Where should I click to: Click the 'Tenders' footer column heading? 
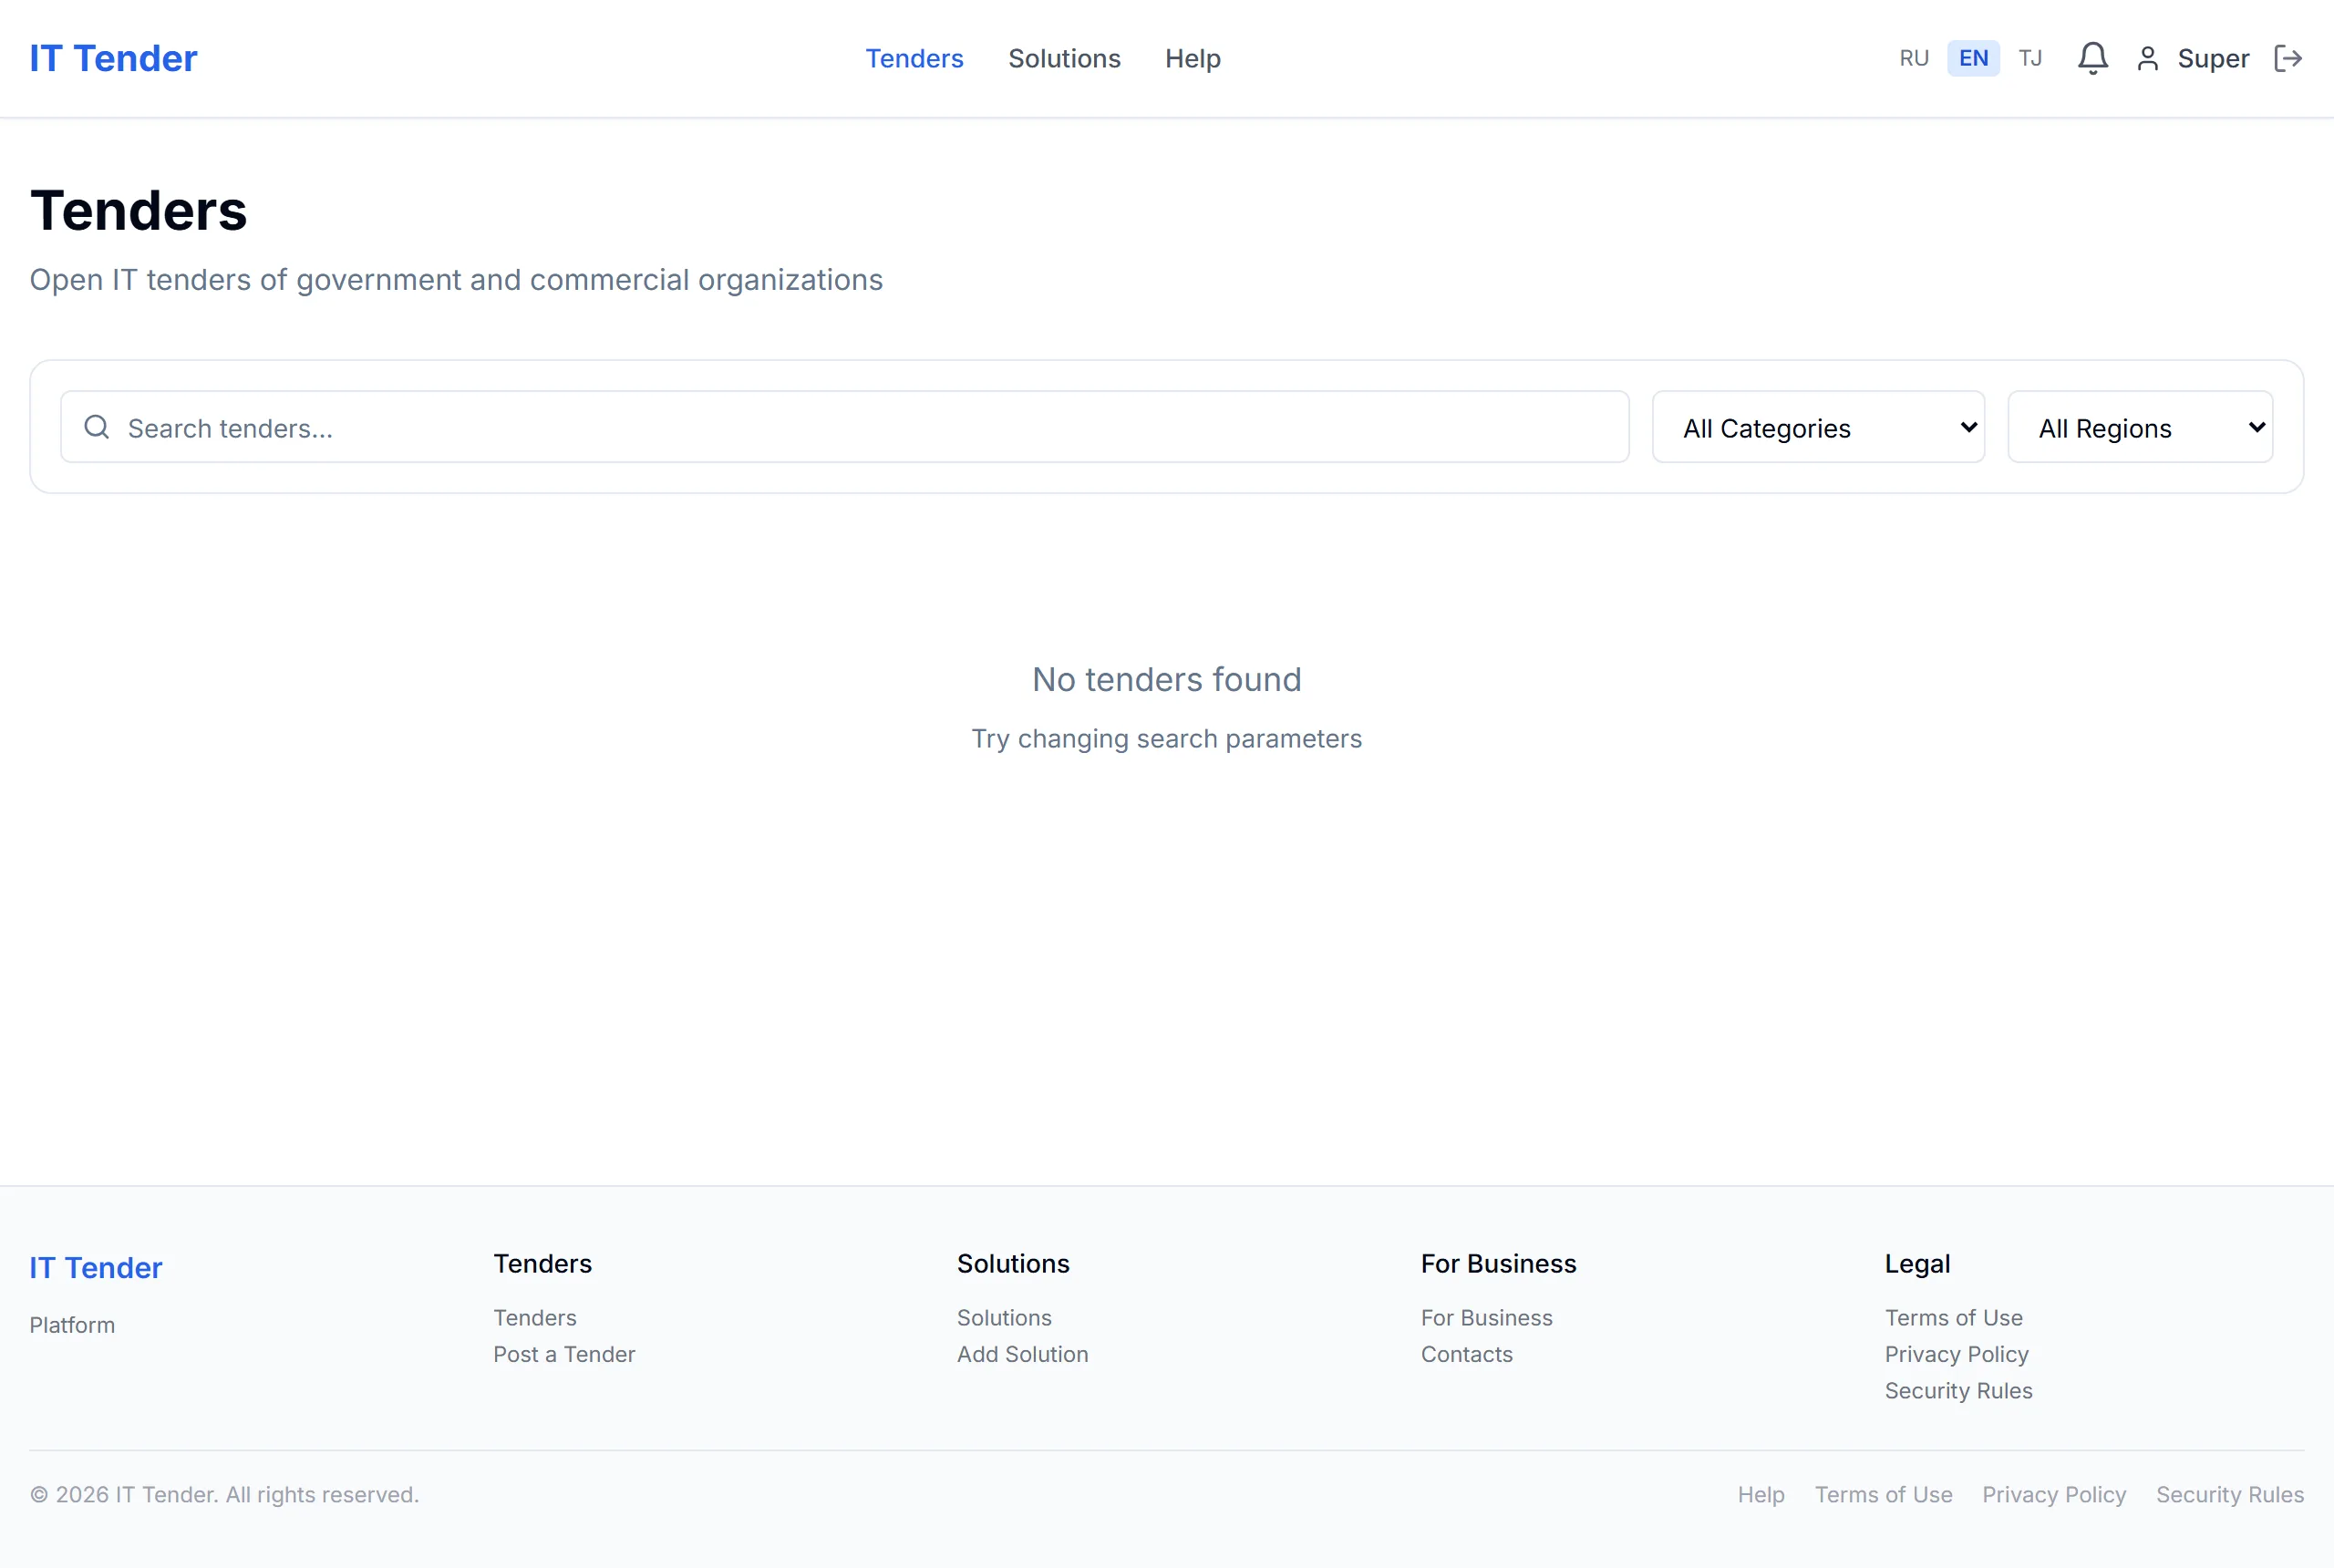click(542, 1263)
